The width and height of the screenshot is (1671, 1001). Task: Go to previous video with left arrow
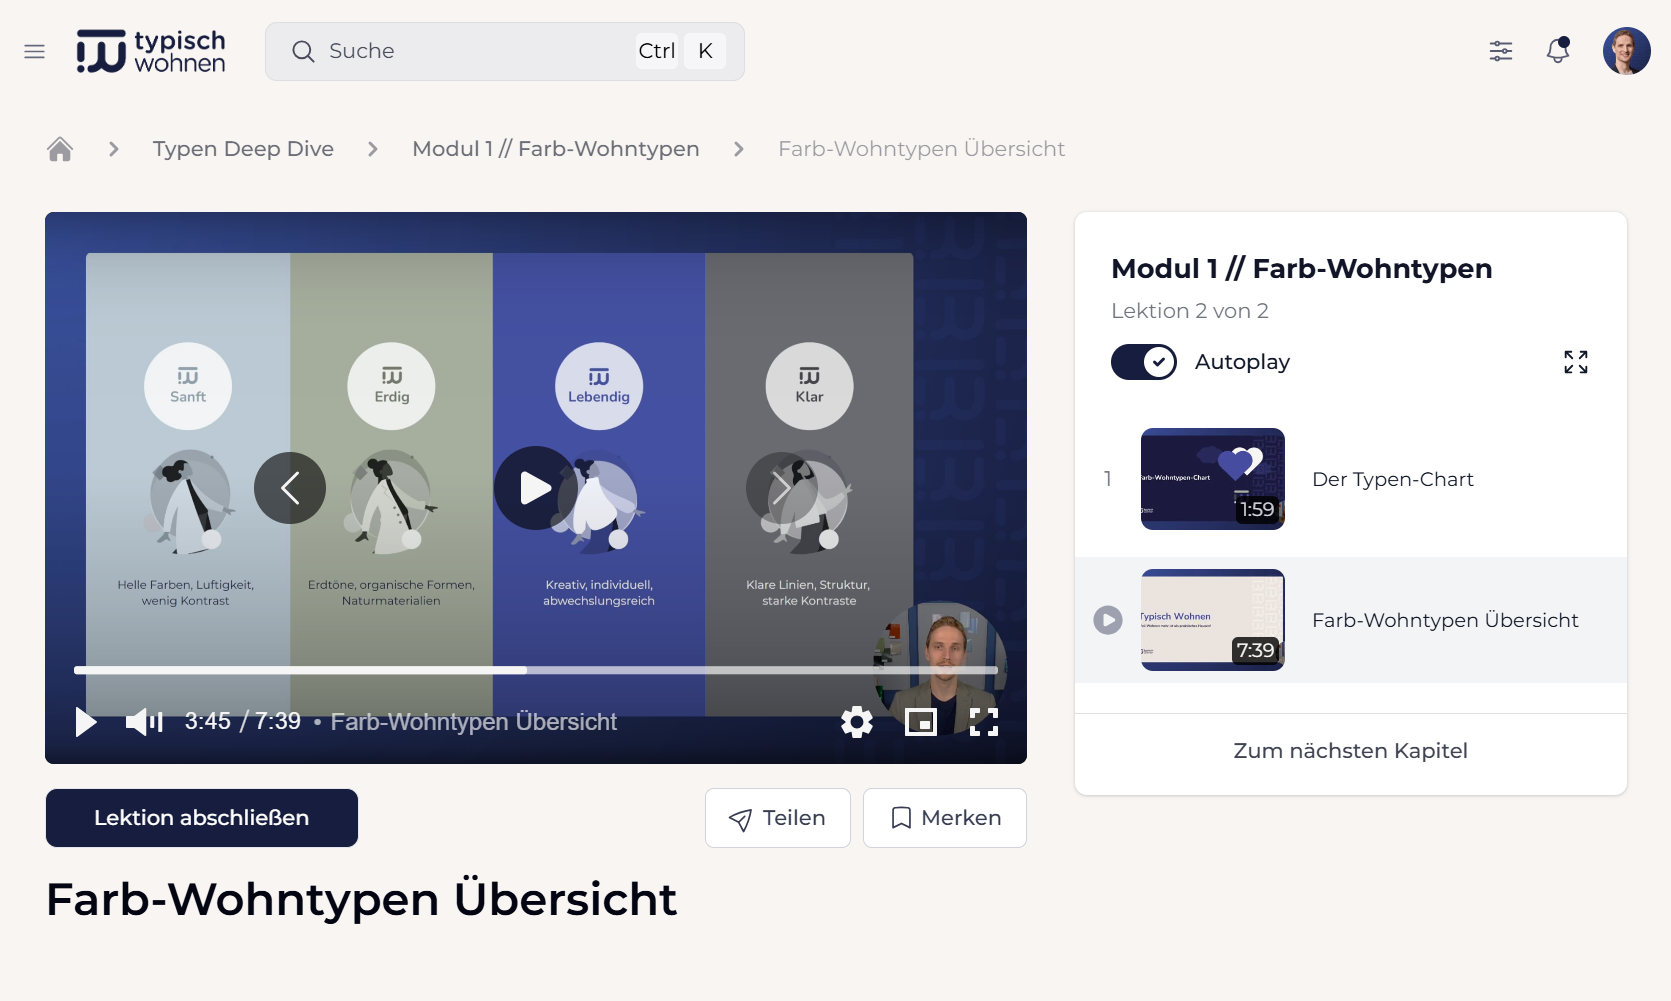coord(290,488)
